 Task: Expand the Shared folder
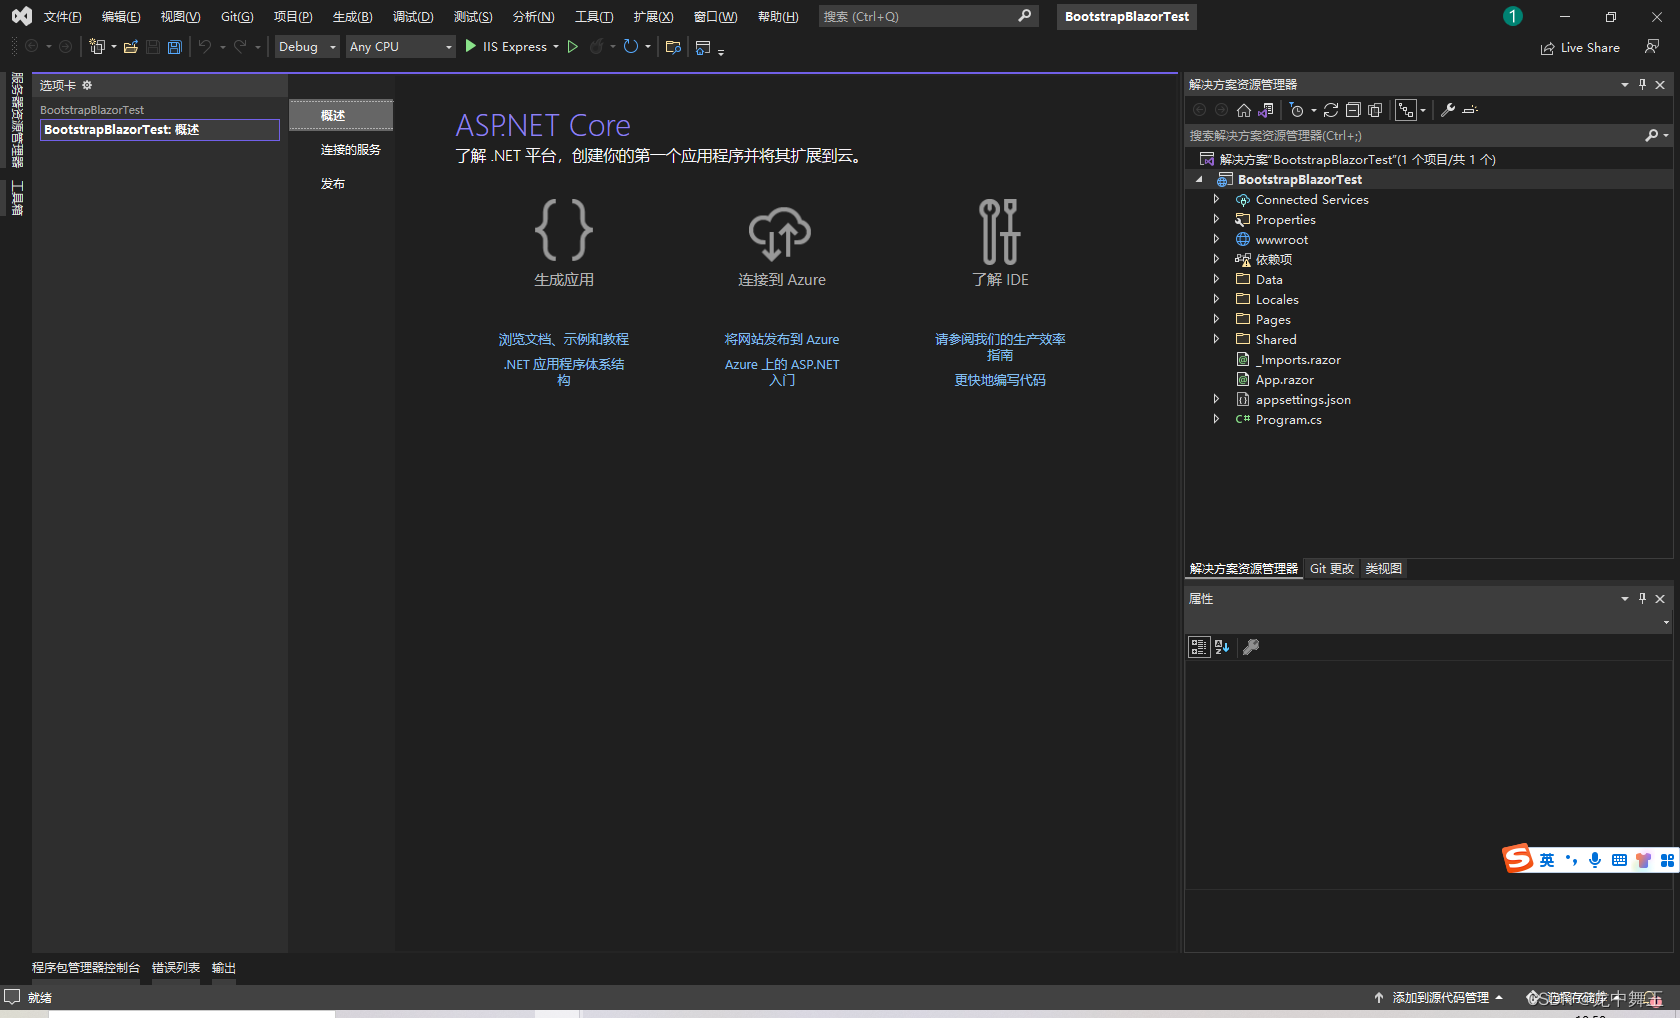[x=1216, y=339]
